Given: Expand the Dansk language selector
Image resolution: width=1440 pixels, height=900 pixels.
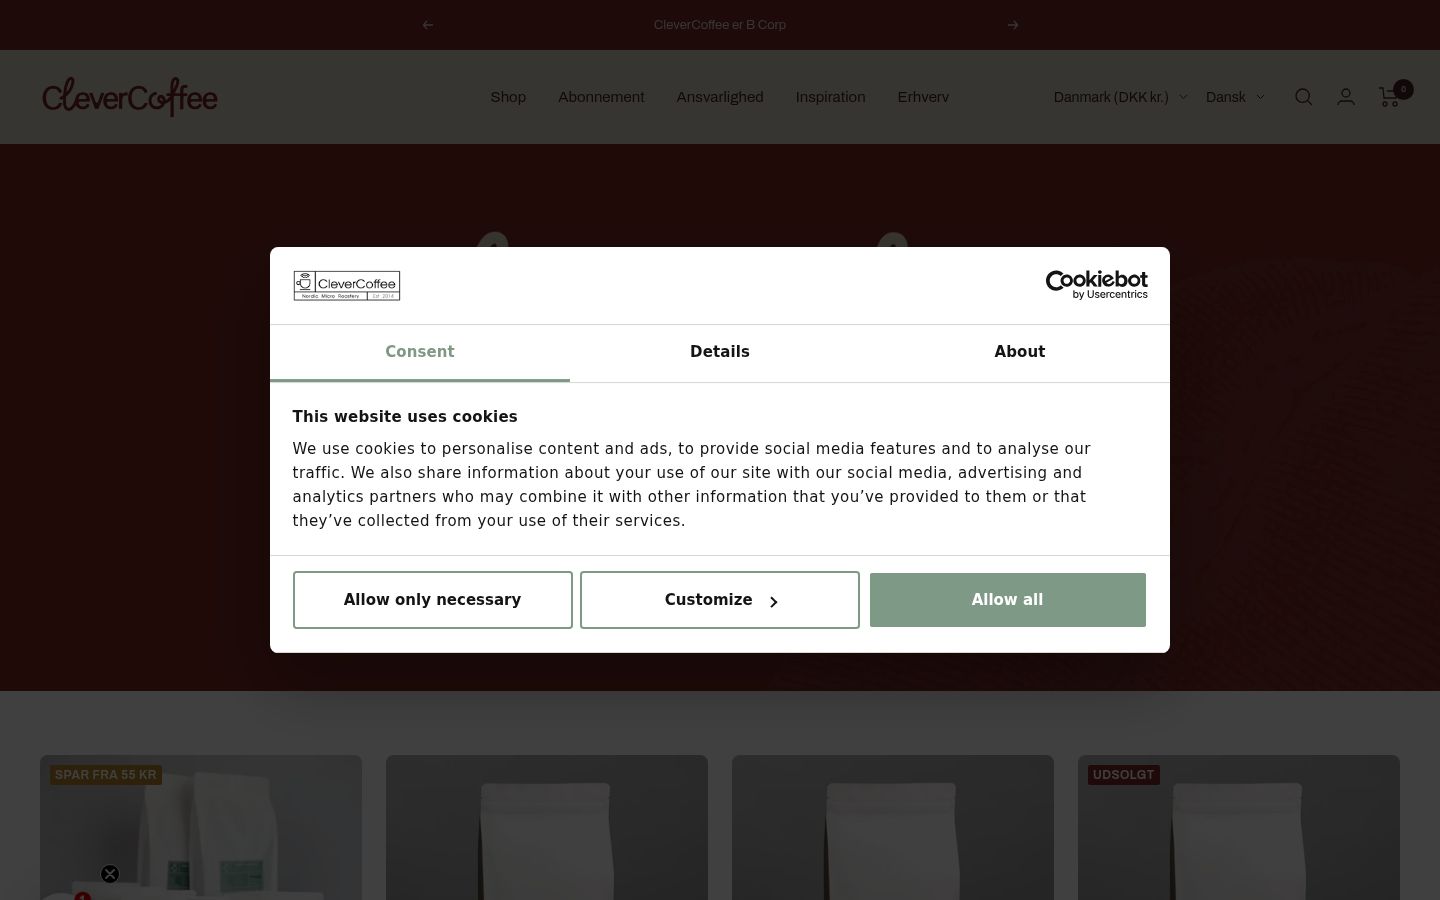Looking at the screenshot, I should pos(1235,97).
